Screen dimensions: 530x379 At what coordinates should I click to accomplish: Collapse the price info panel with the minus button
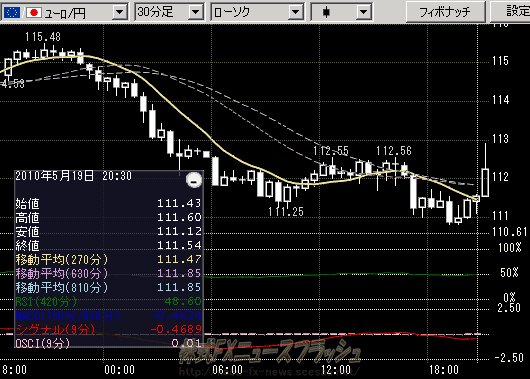(x=194, y=181)
